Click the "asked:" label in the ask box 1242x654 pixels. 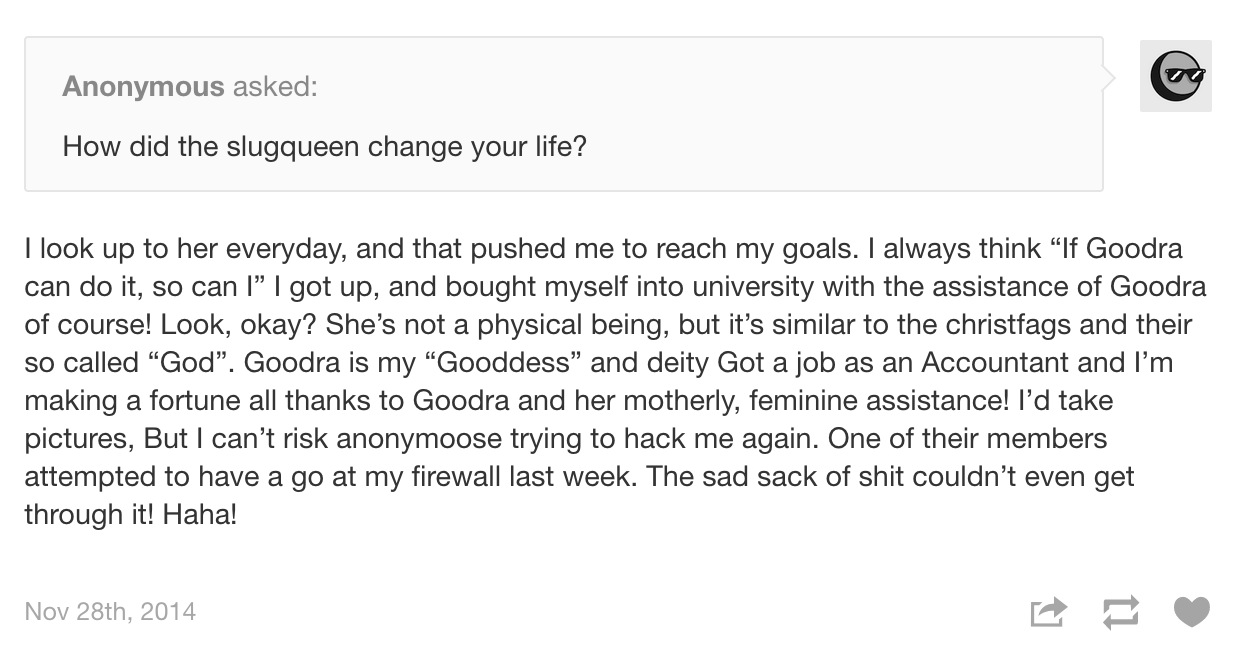click(275, 87)
